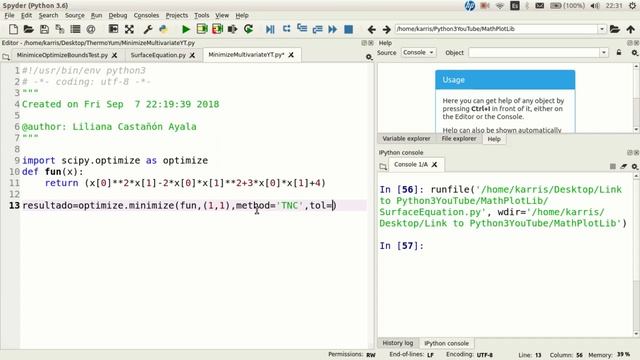Open the system volume indicator
This screenshot has width=640, height=360.
pos(595,6)
